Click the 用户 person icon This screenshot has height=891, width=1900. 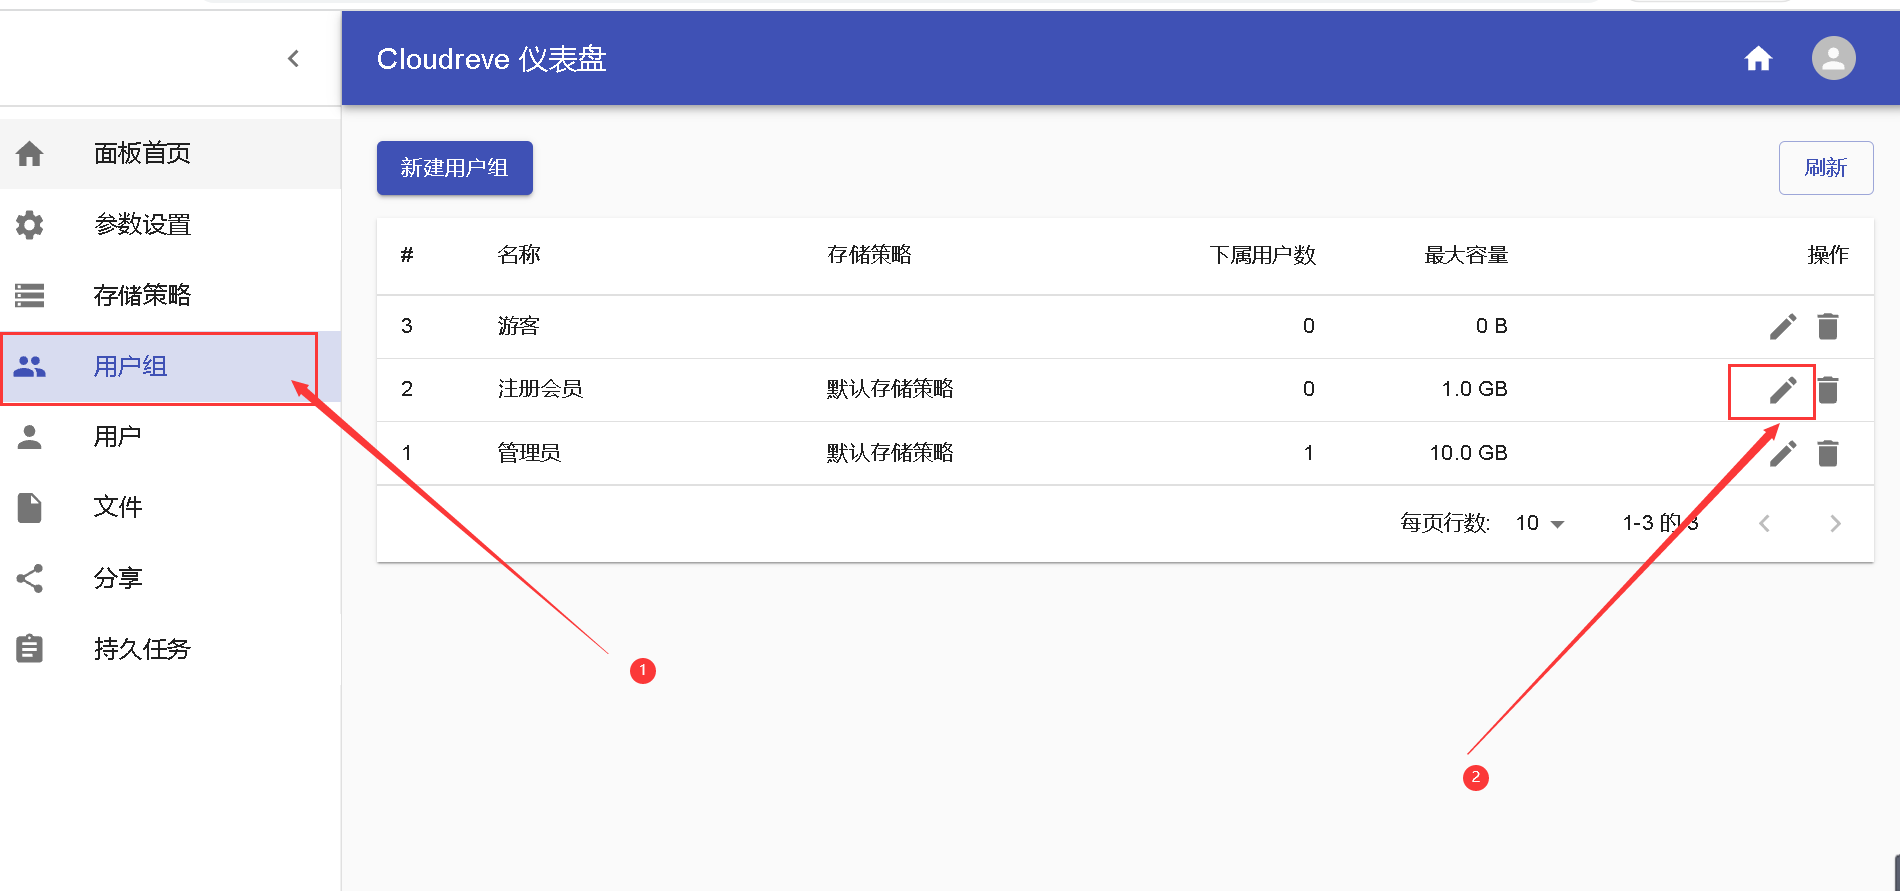[30, 437]
